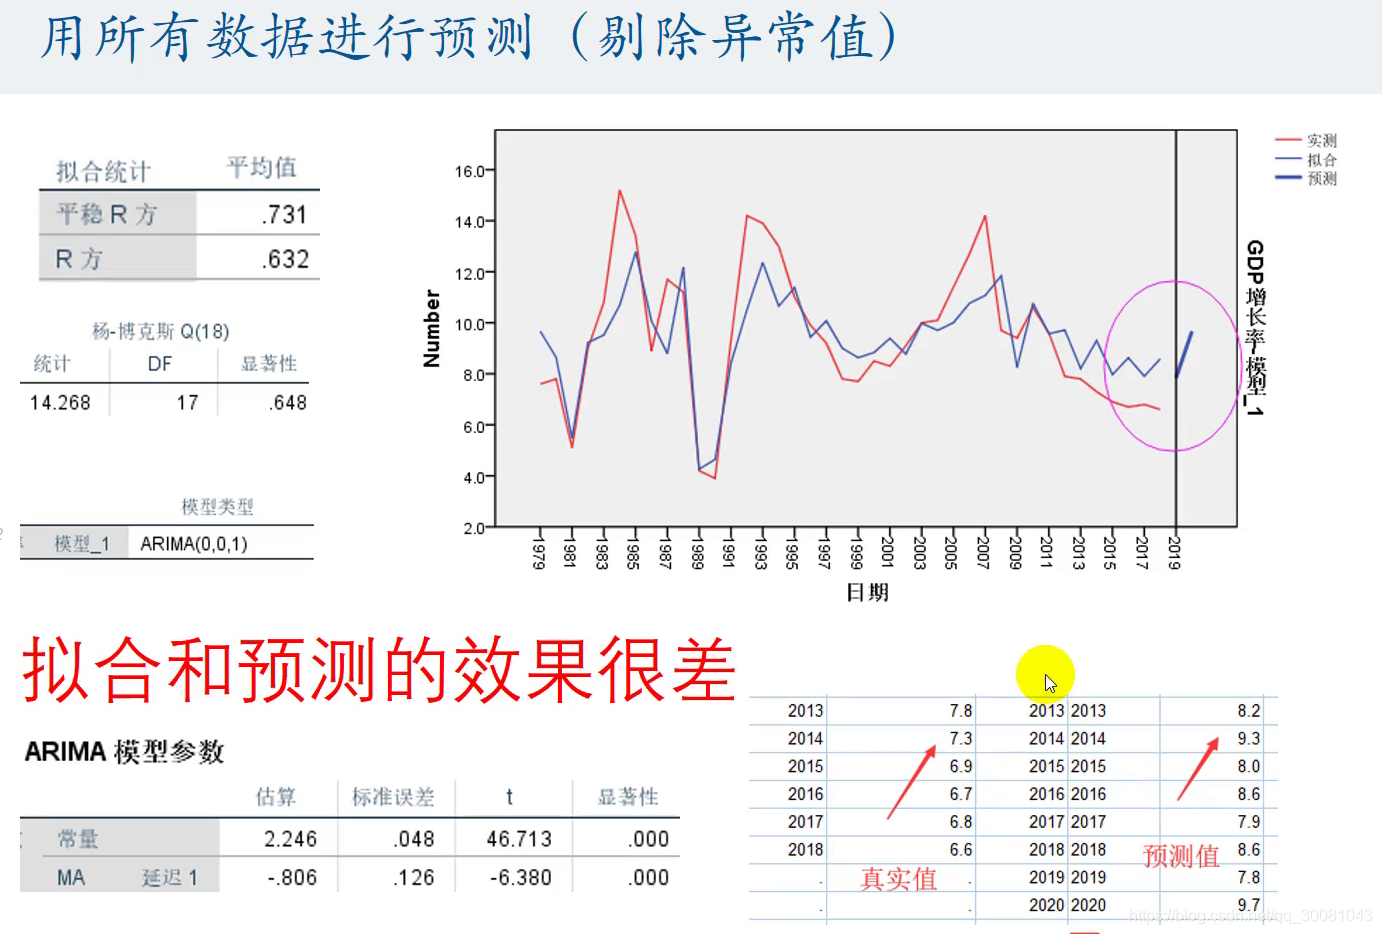This screenshot has width=1382, height=934.
Task: Click the real value '6.9' for 2015
Action: point(961,766)
